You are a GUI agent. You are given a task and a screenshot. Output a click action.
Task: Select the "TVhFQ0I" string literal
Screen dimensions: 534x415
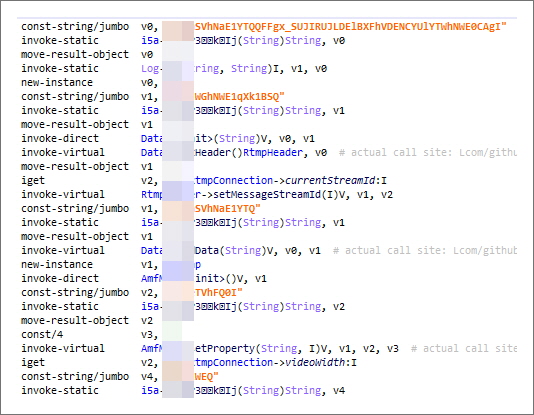[218, 292]
